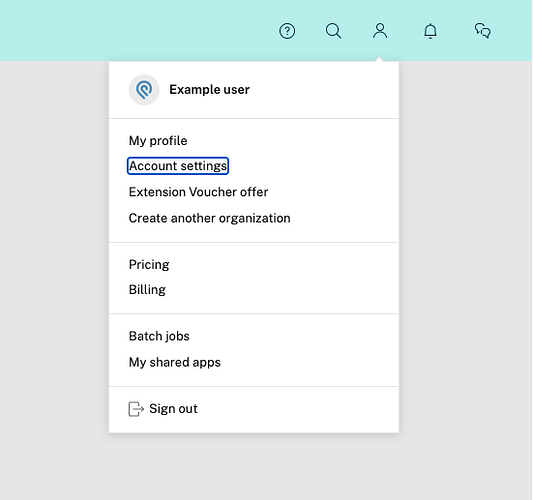This screenshot has width=533, height=500.
Task: Open the chat bubbles feedback icon
Action: coord(483,31)
